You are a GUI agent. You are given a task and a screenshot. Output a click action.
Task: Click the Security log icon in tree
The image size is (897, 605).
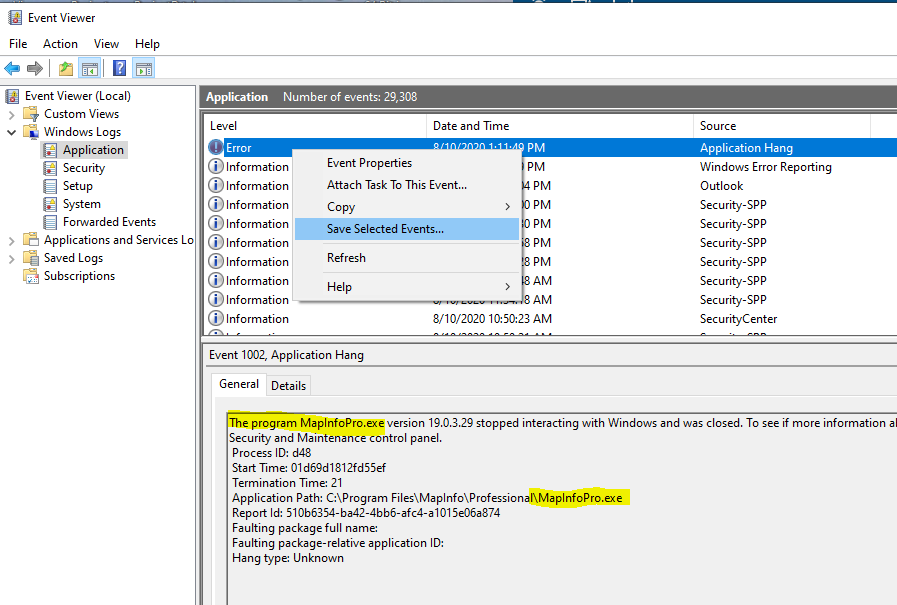(x=50, y=168)
